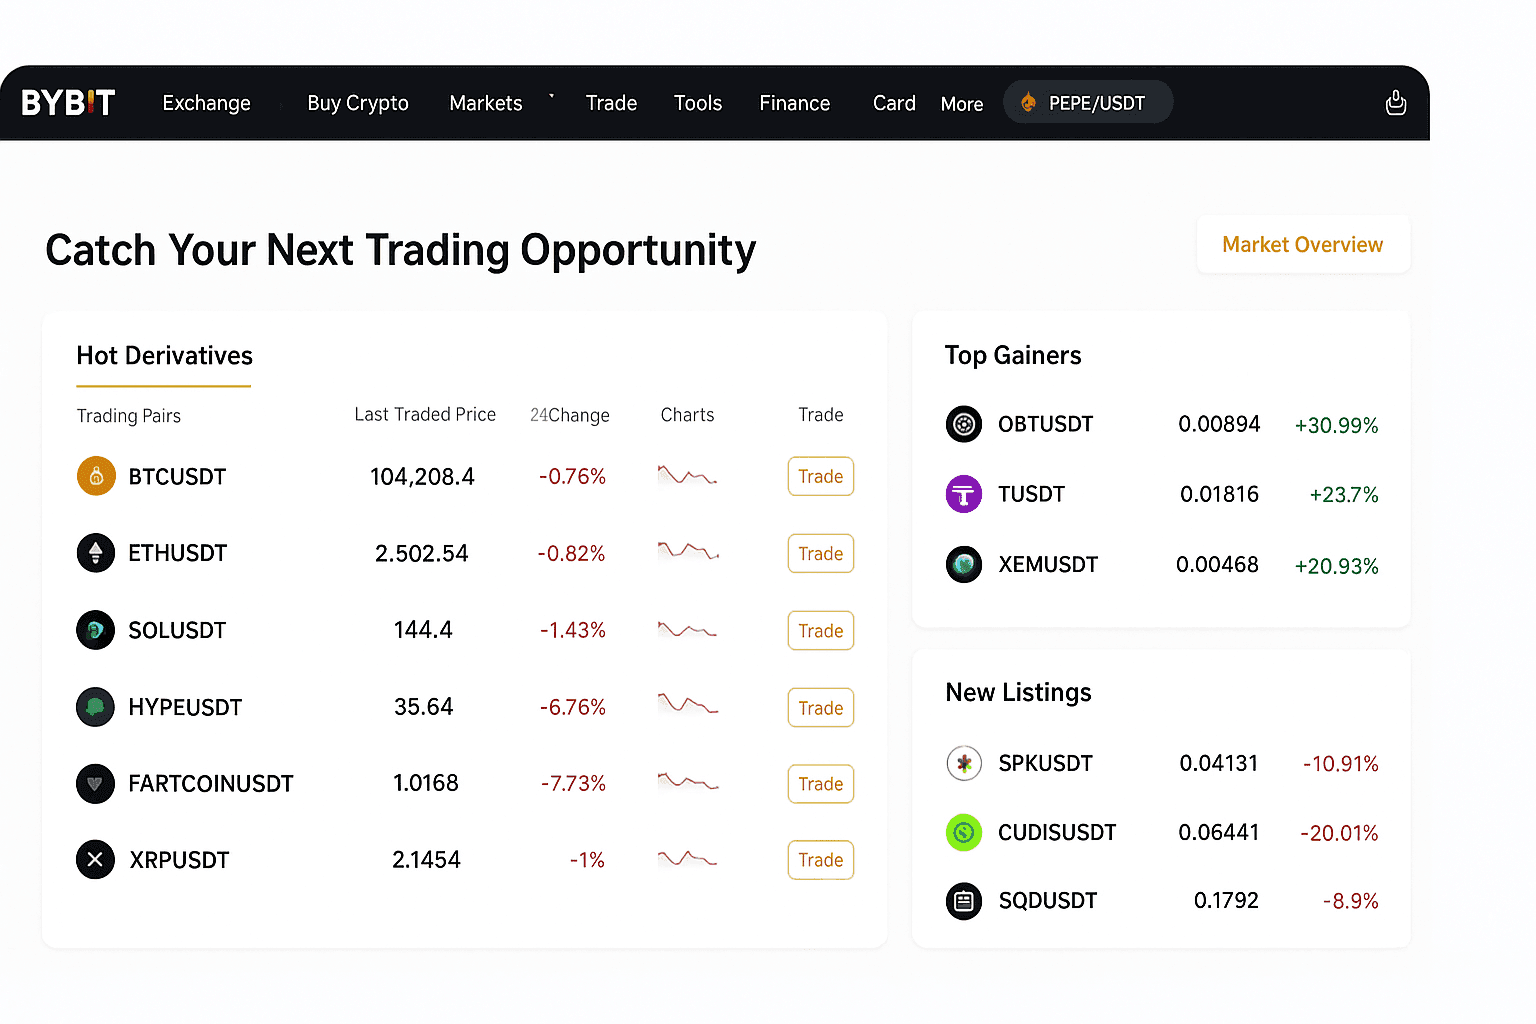
Task: Click the Bybit logo
Action: pyautogui.click(x=68, y=103)
